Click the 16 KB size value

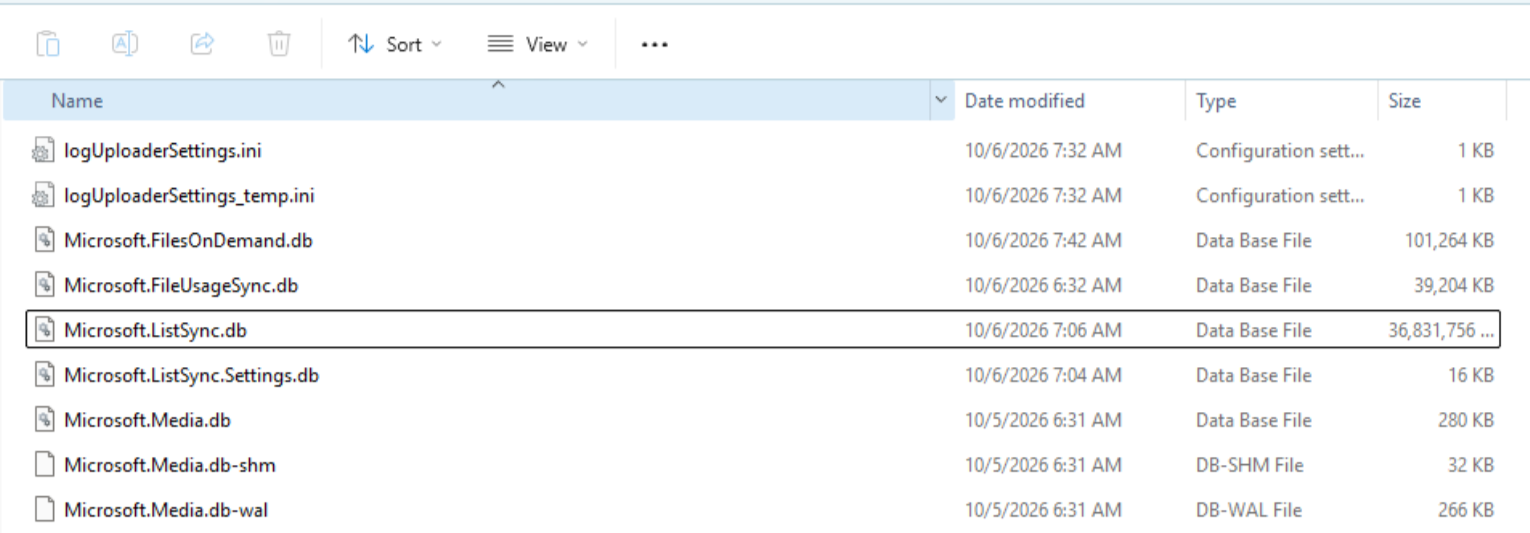click(1472, 375)
